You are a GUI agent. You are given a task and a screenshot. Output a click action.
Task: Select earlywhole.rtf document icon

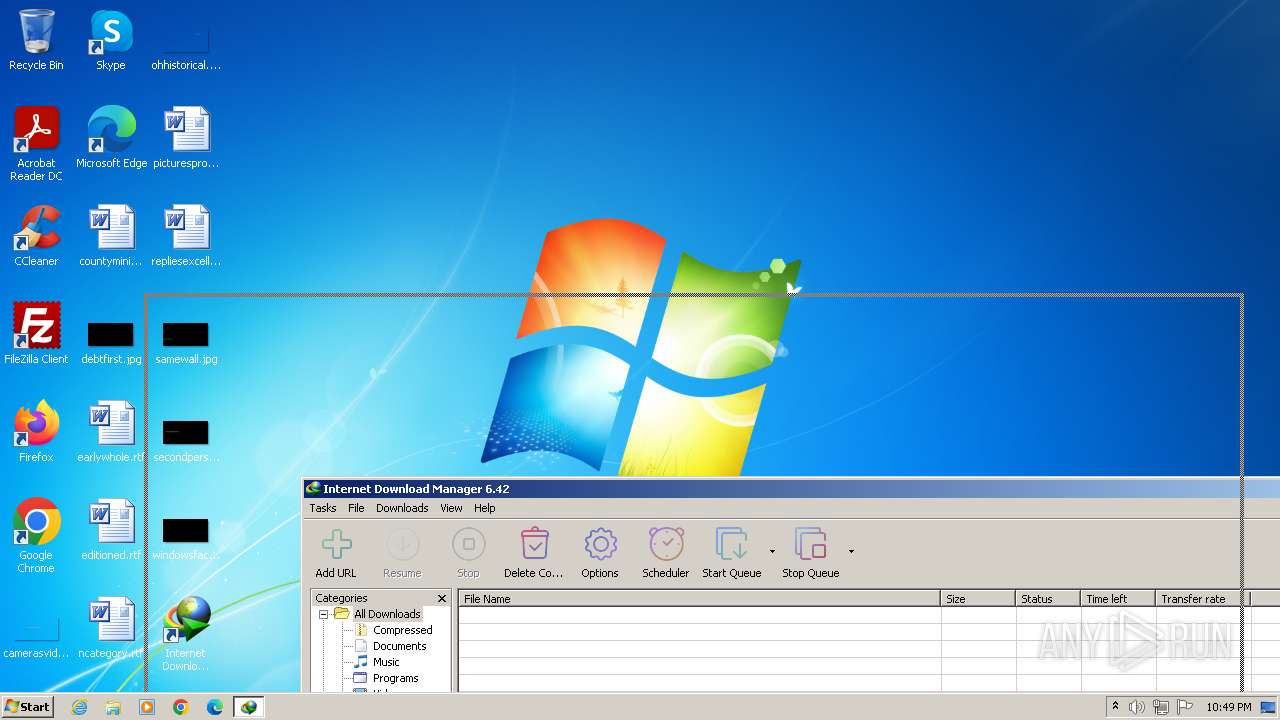click(111, 432)
